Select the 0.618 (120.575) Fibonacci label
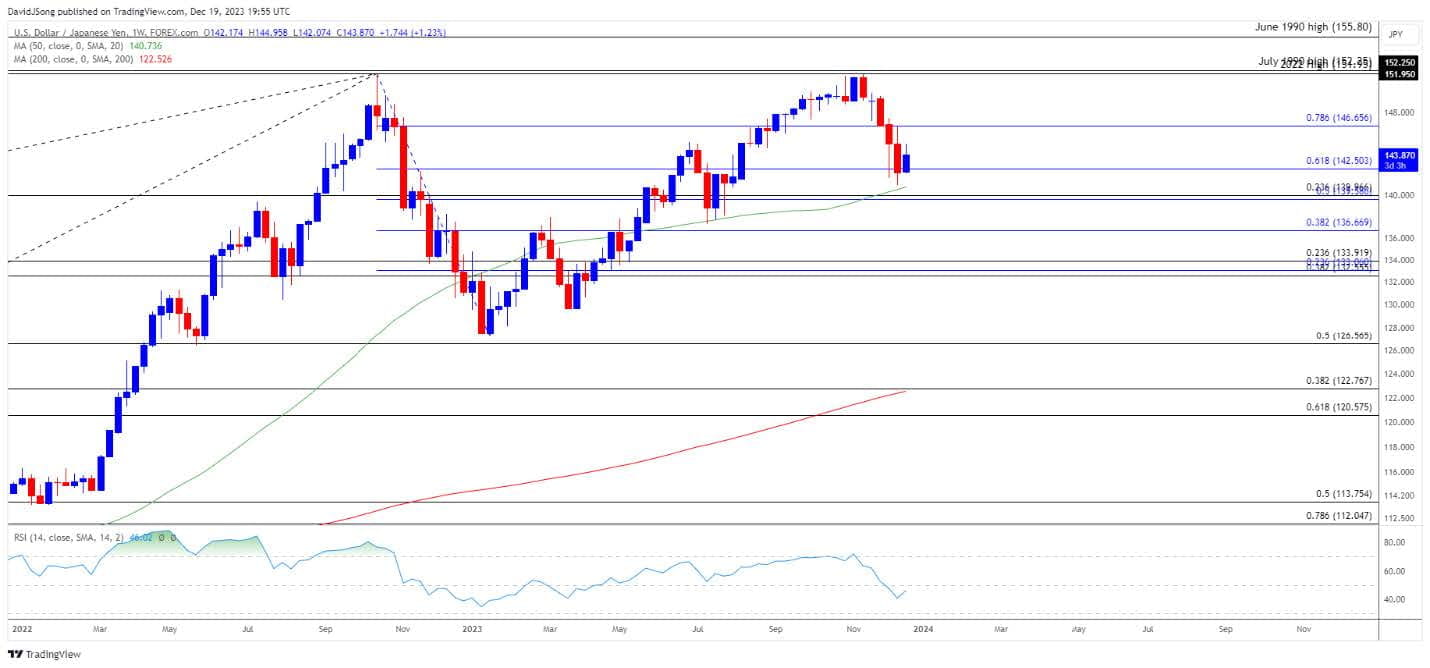1430x668 pixels. point(1339,407)
